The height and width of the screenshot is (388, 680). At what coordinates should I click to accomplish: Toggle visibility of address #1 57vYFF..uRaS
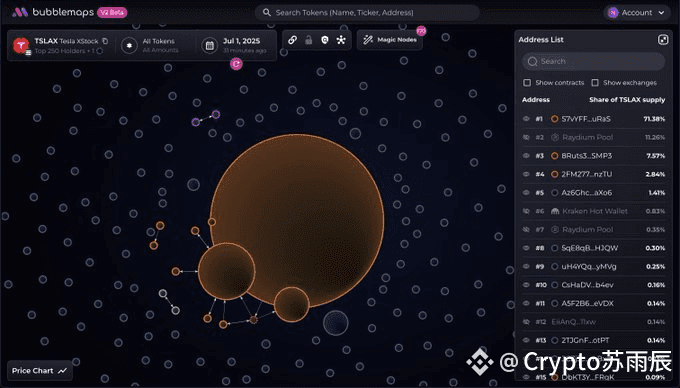pyautogui.click(x=526, y=119)
